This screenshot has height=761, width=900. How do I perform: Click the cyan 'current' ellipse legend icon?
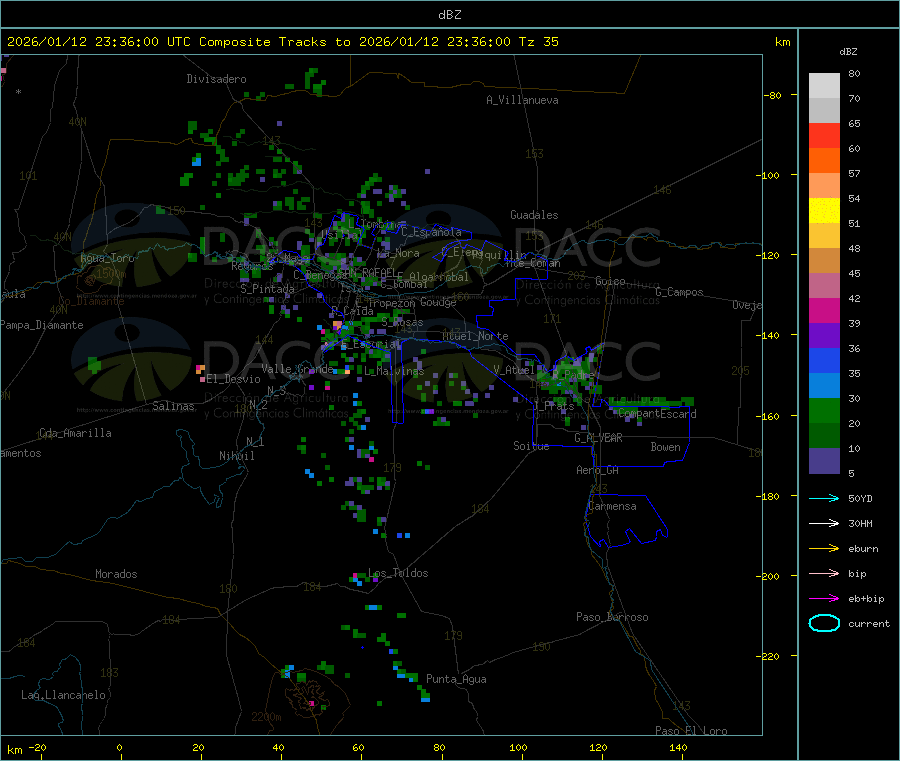click(x=824, y=623)
